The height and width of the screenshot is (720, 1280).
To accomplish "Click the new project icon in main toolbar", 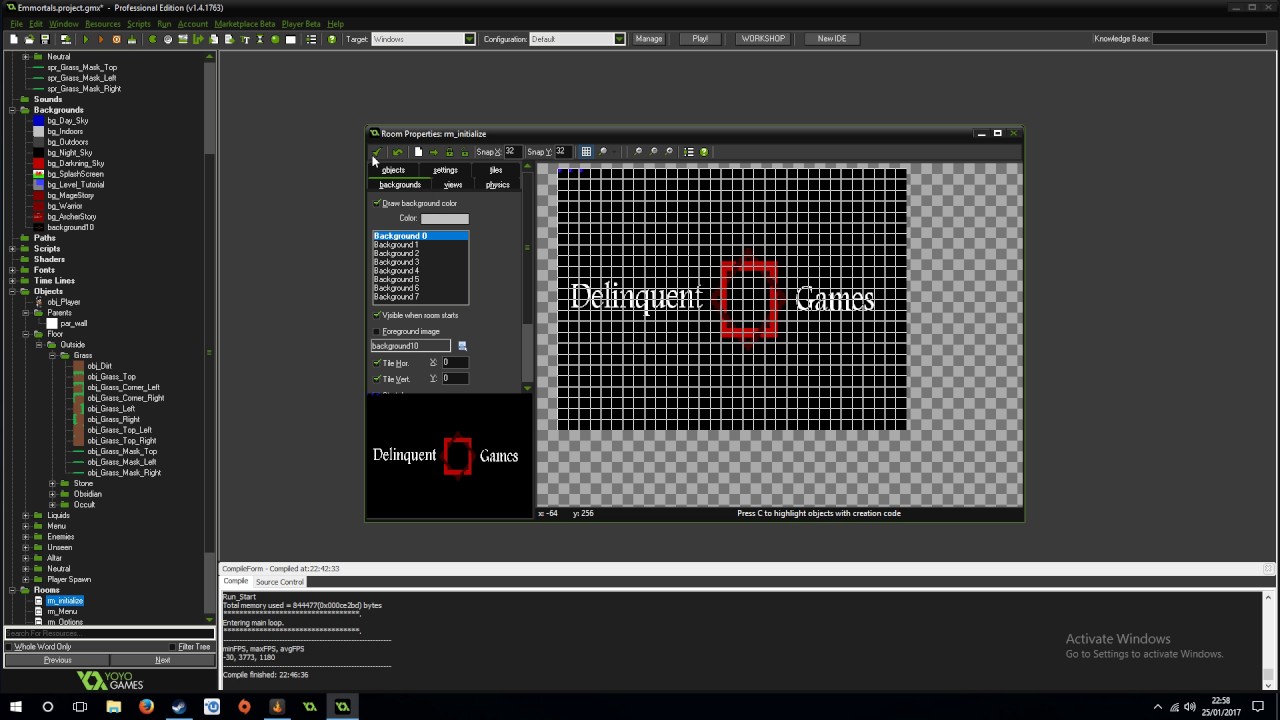I will point(14,39).
